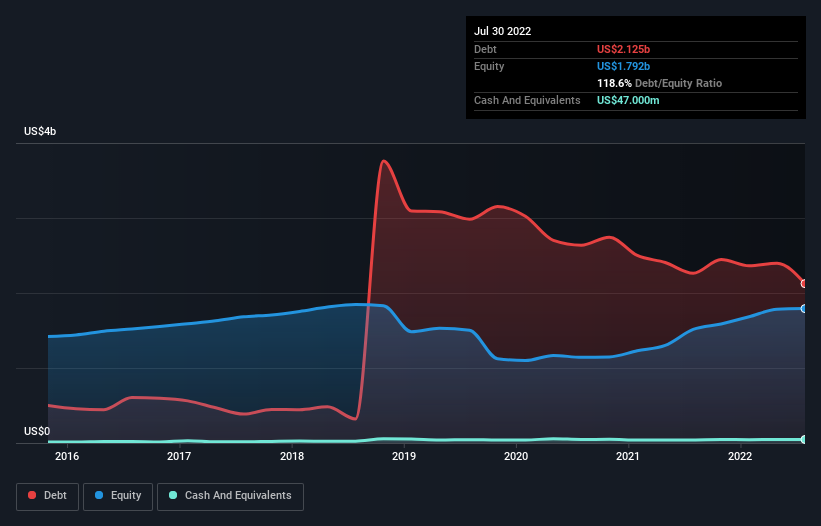The width and height of the screenshot is (821, 526).
Task: Click the blue Equity endpoint marker
Action: (804, 309)
